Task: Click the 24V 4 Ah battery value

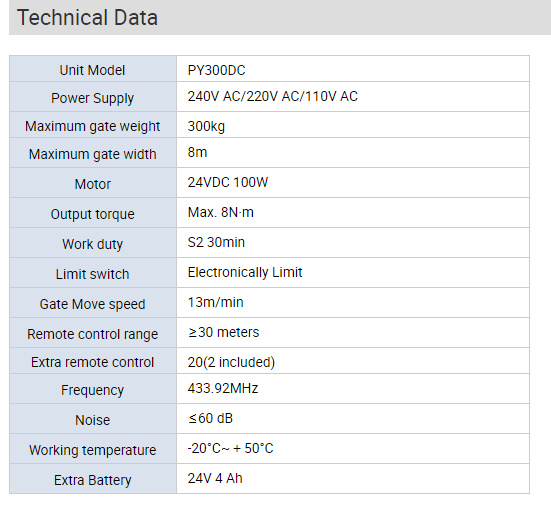Action: 215,479
